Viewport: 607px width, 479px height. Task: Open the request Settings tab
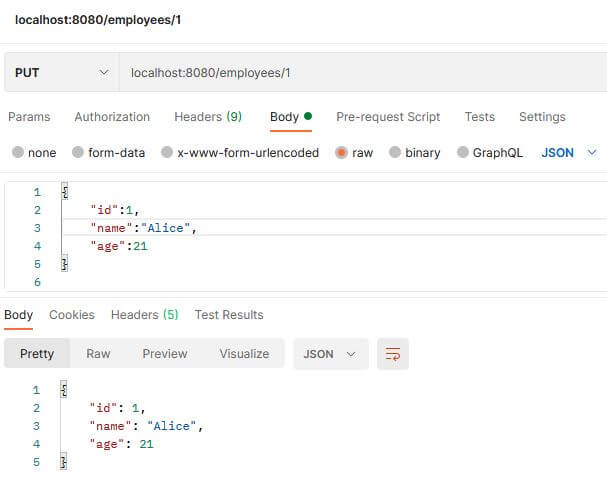(x=542, y=117)
